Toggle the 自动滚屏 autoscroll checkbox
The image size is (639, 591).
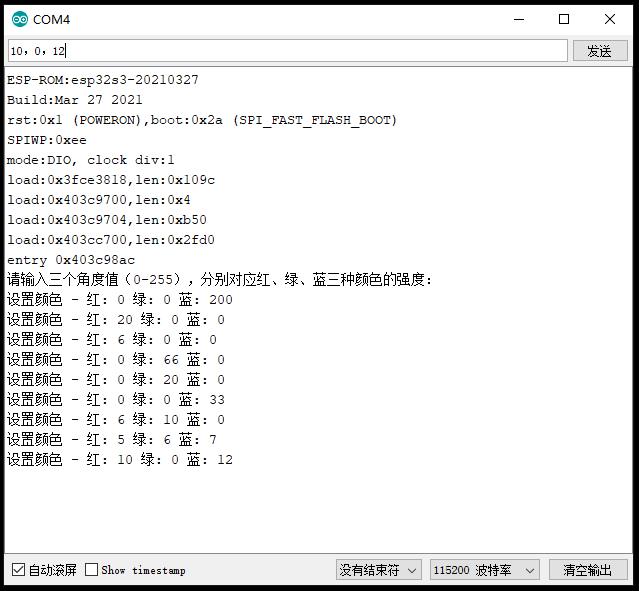click(18, 569)
